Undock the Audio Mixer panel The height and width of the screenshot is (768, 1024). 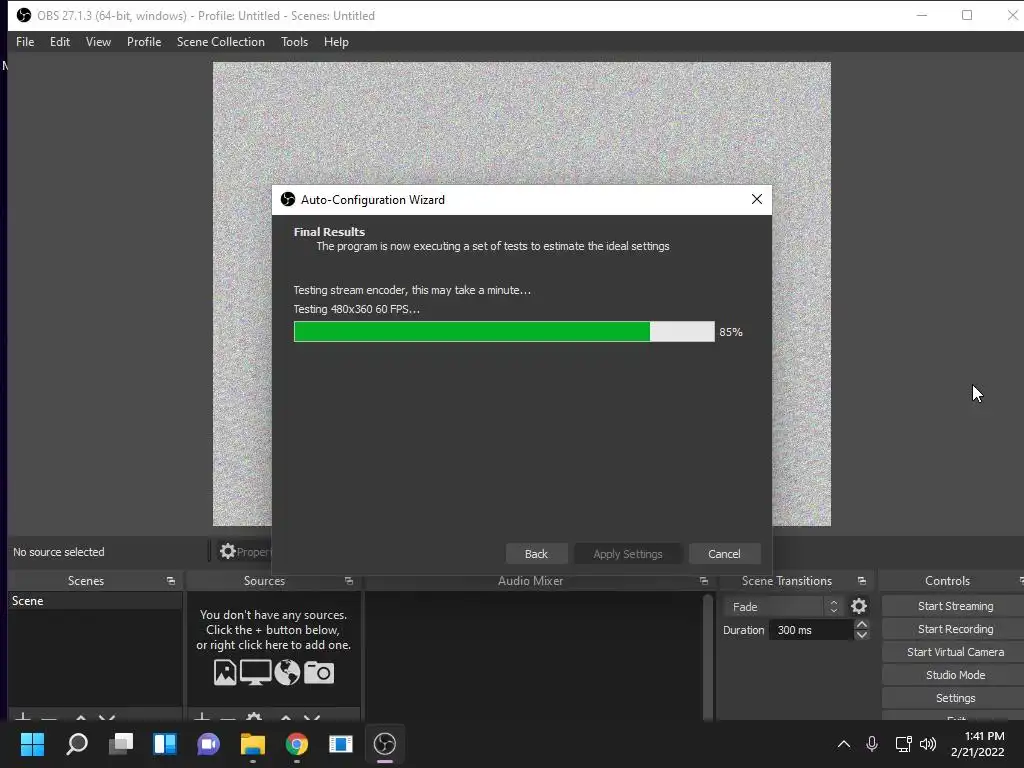[703, 581]
